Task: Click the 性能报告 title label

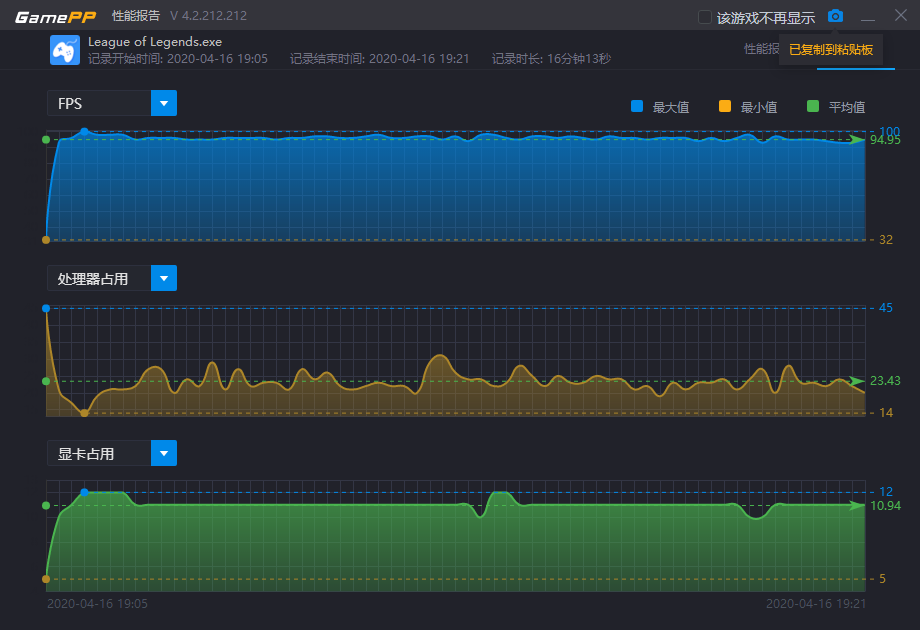Action: pos(135,16)
